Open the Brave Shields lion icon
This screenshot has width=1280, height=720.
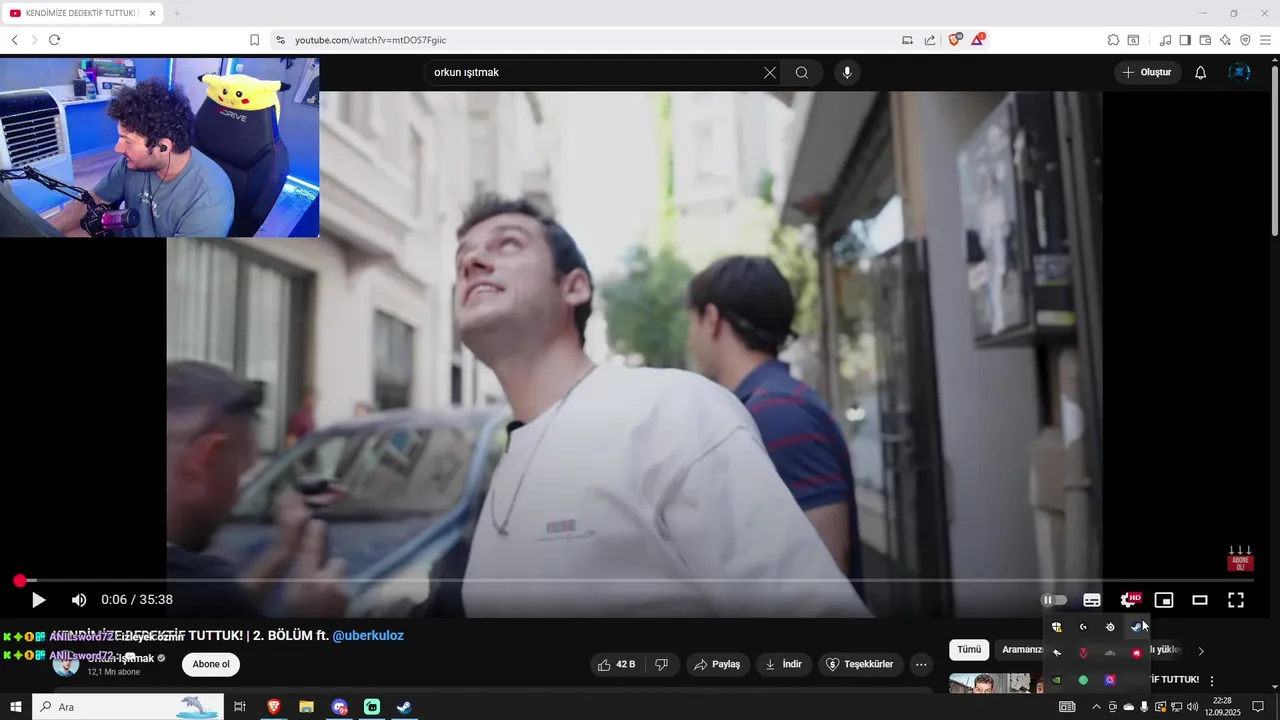(x=954, y=40)
